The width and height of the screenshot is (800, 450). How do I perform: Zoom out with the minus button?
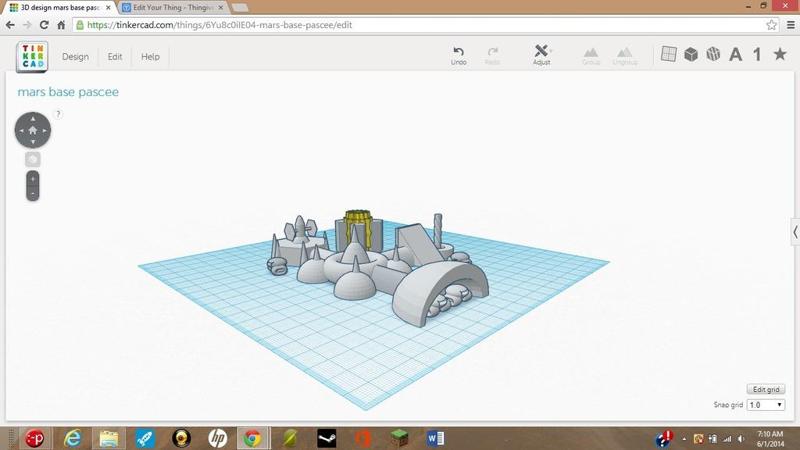point(32,192)
